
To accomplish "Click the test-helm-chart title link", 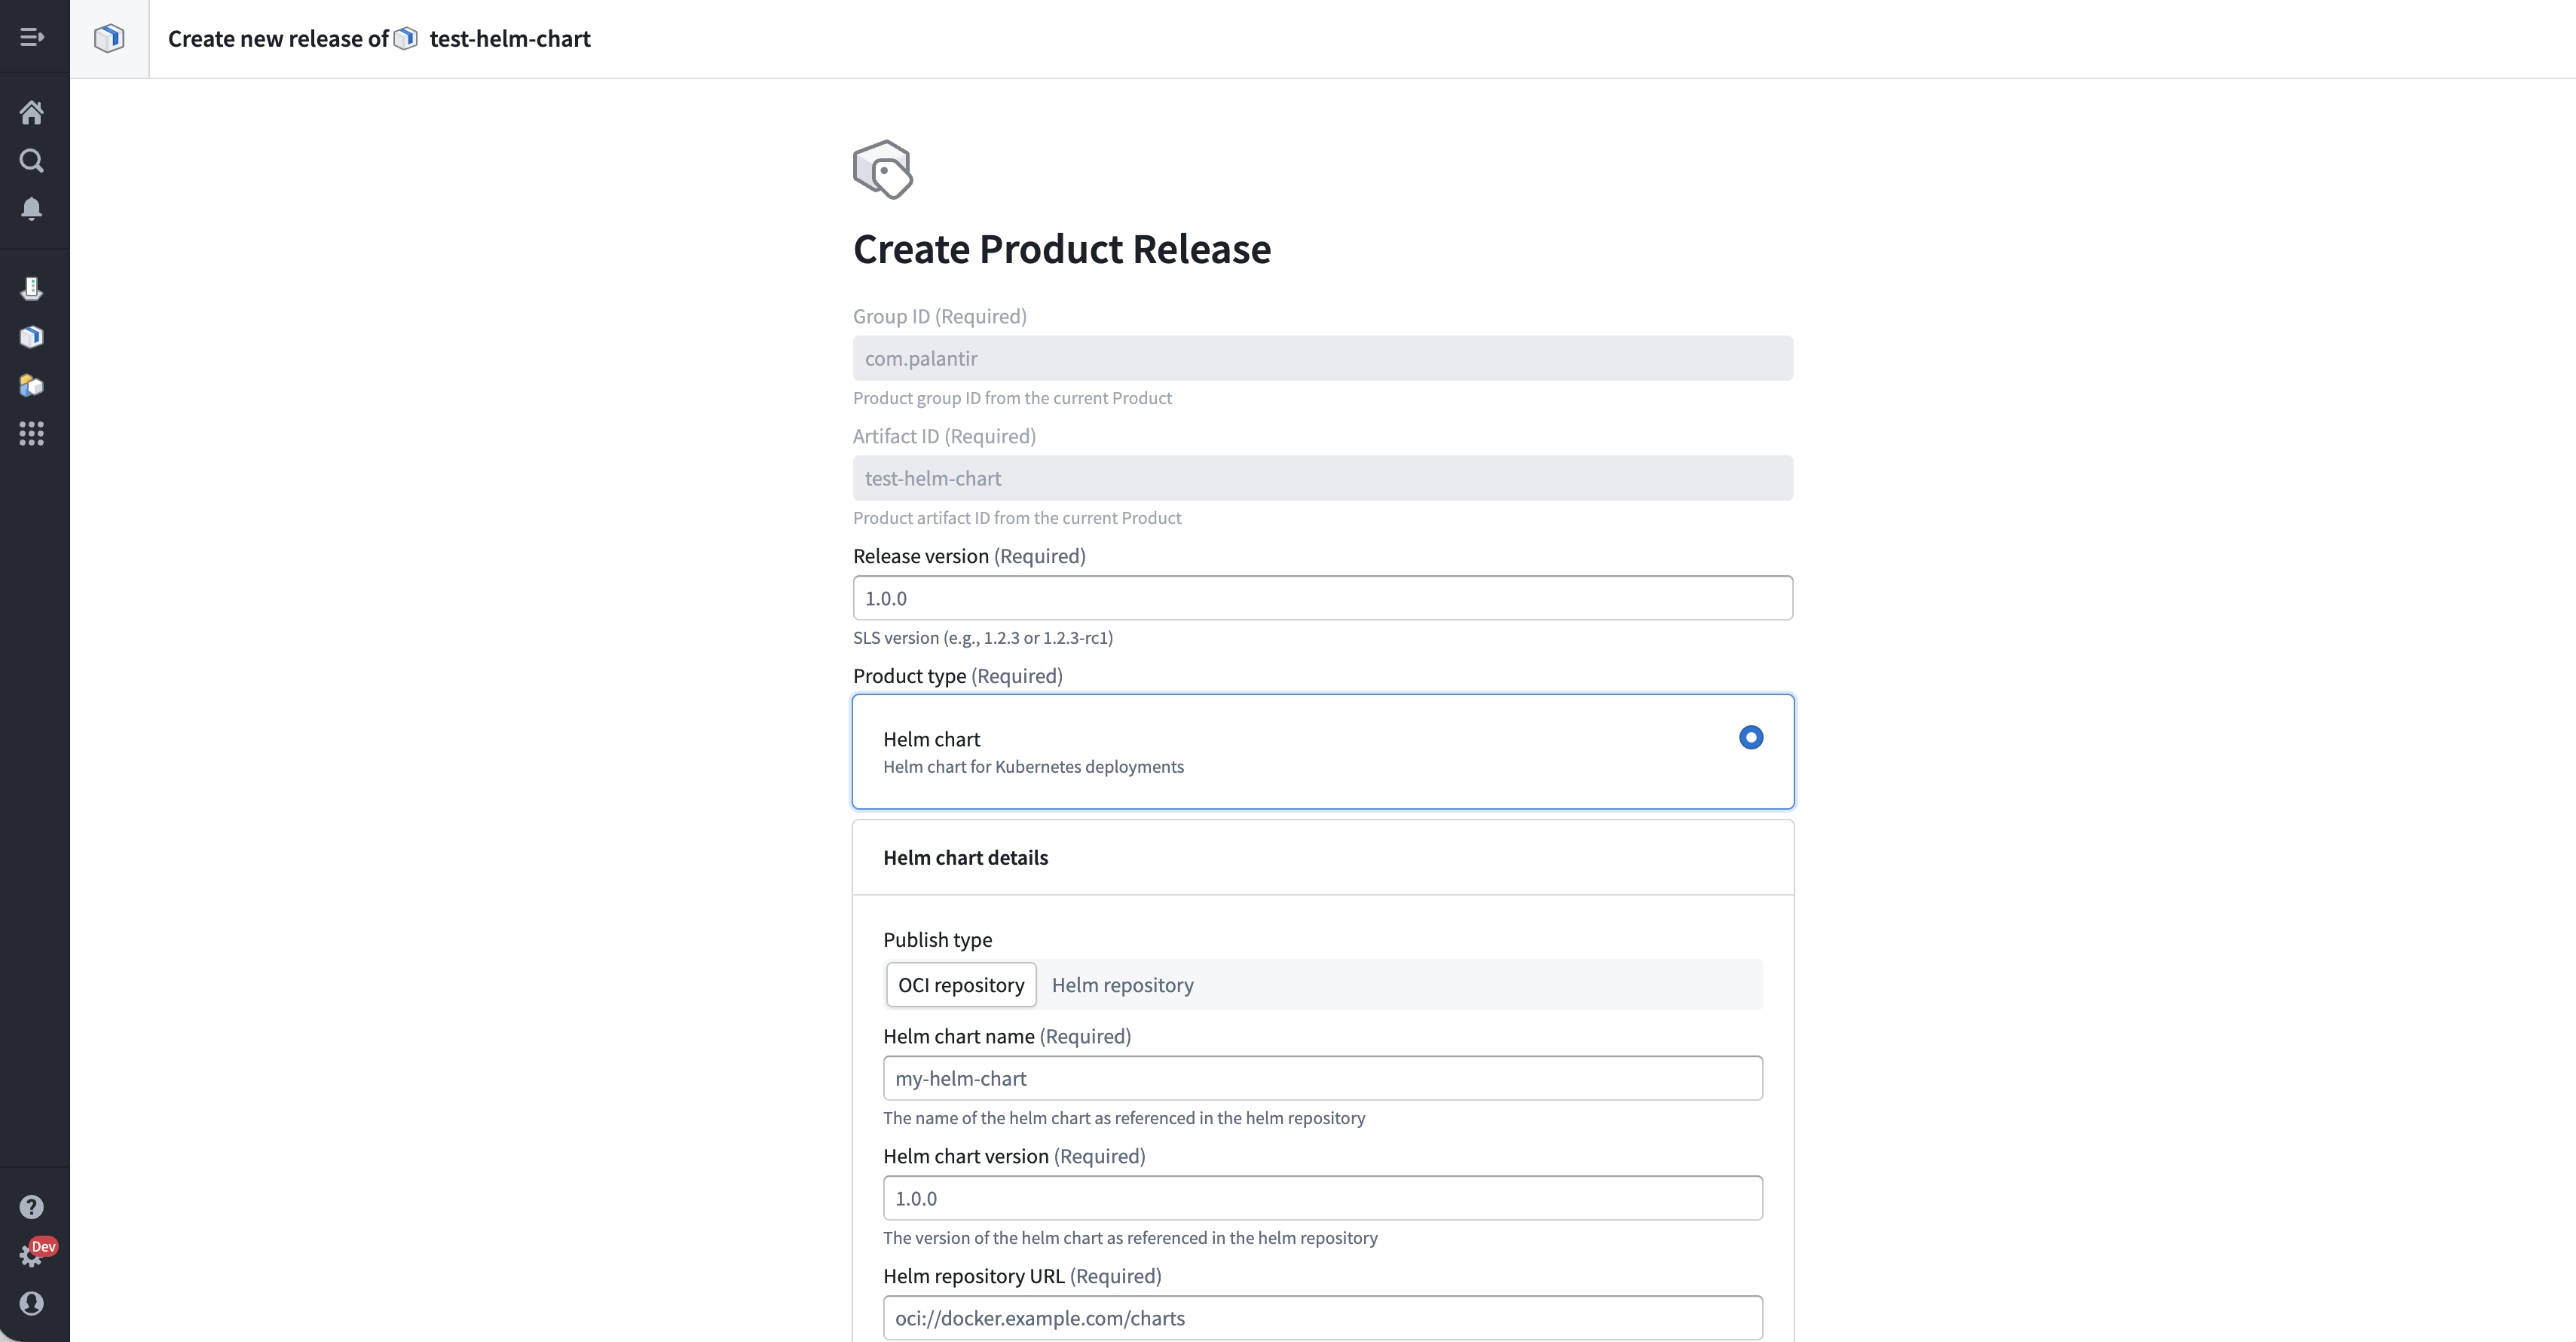I will 510,38.
